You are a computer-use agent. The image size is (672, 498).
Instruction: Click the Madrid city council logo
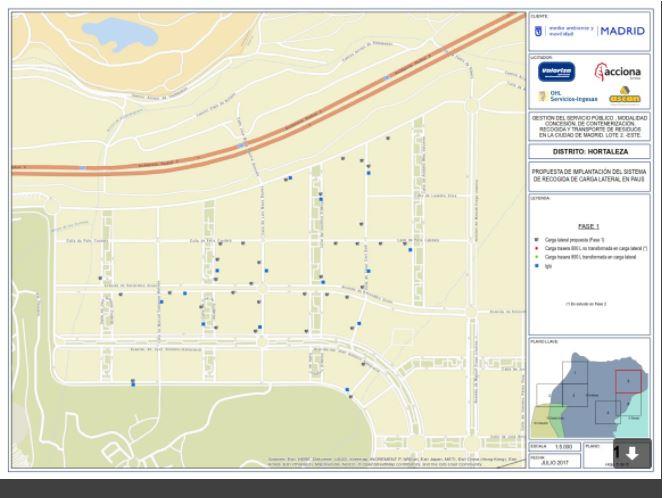539,30
